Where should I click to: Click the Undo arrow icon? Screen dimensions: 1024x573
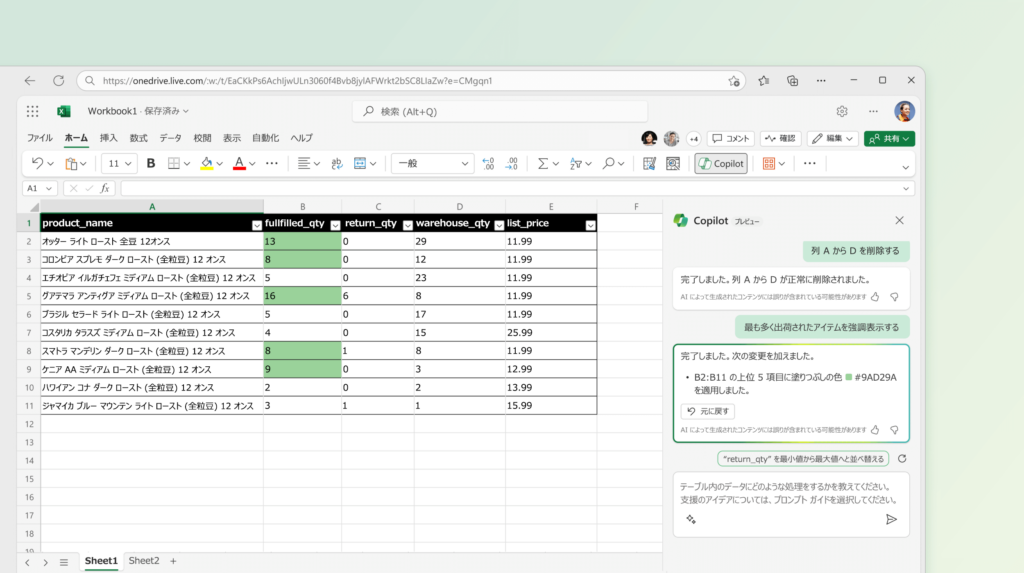coord(37,163)
